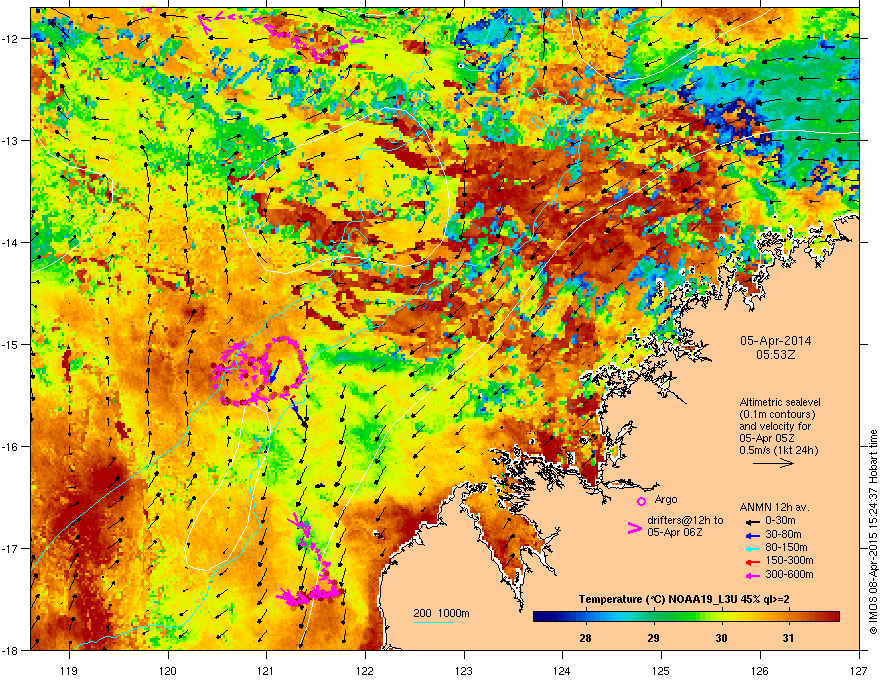Click the colorbar tick label '29'

click(653, 638)
